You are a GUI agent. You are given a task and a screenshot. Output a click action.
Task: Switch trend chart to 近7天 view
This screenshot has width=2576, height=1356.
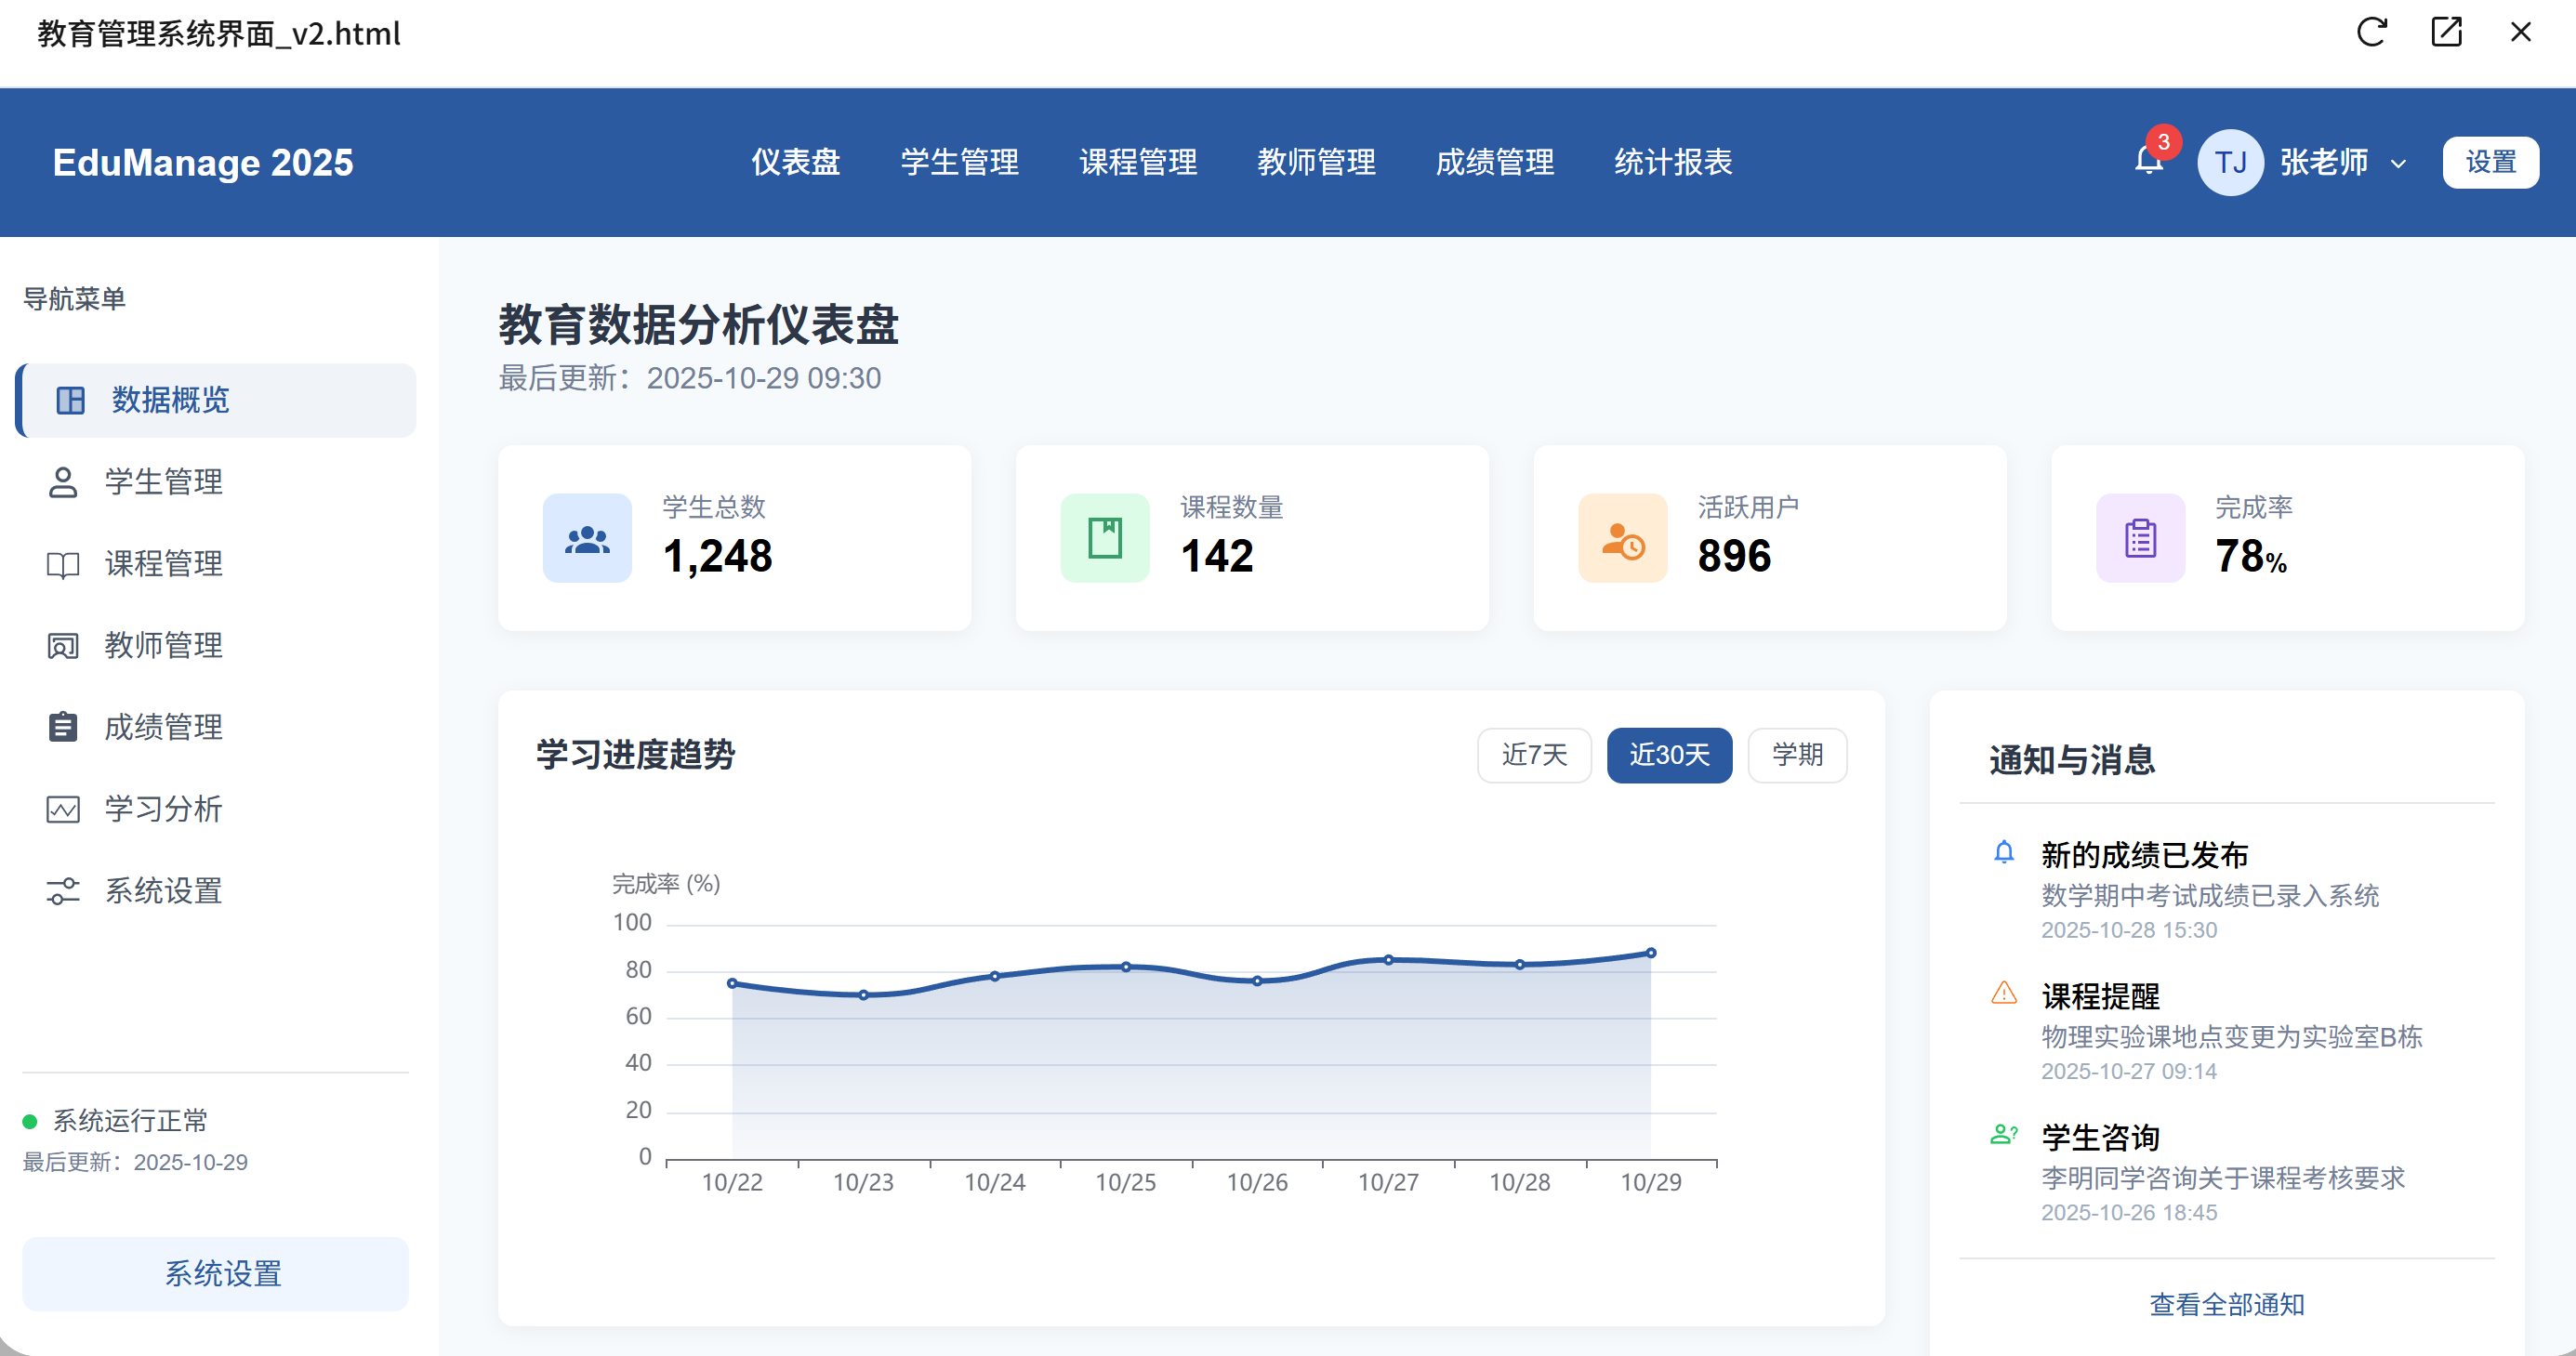coord(1534,755)
